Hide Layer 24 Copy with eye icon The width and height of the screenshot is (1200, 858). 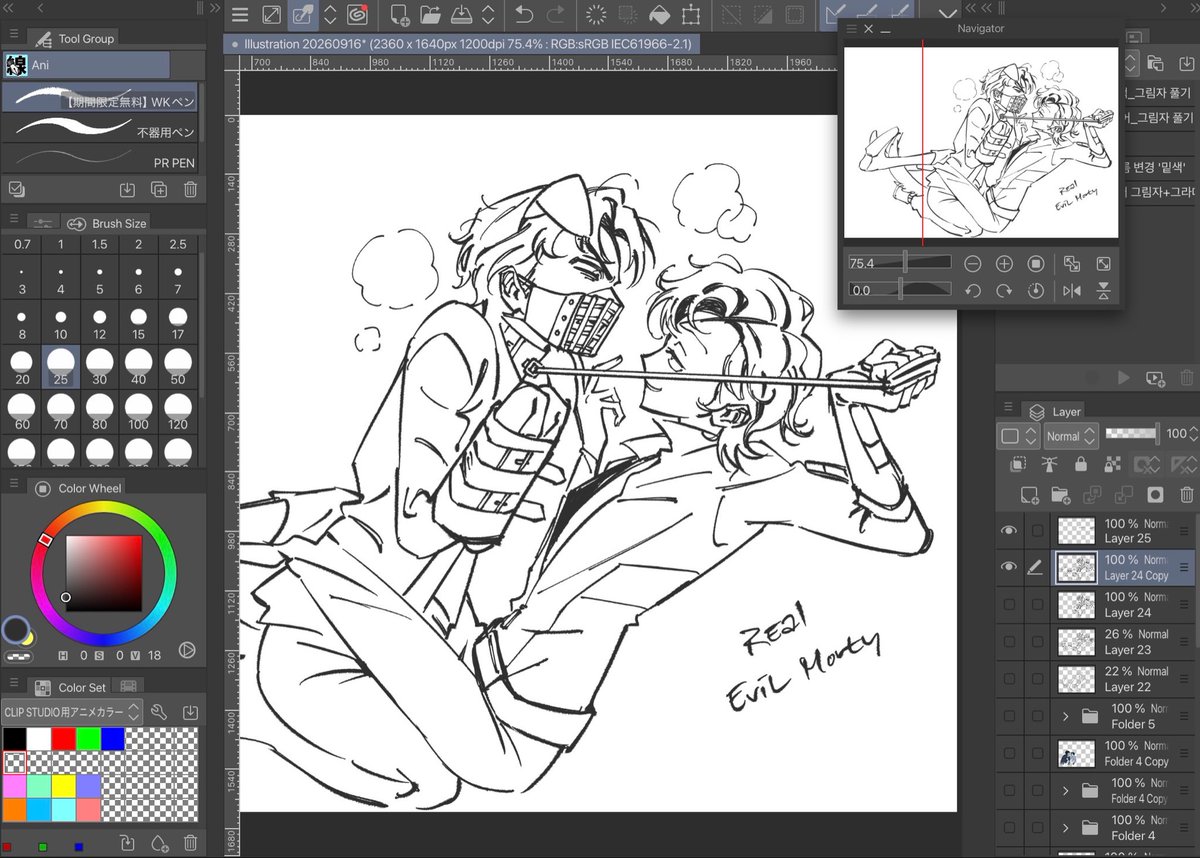(1008, 567)
